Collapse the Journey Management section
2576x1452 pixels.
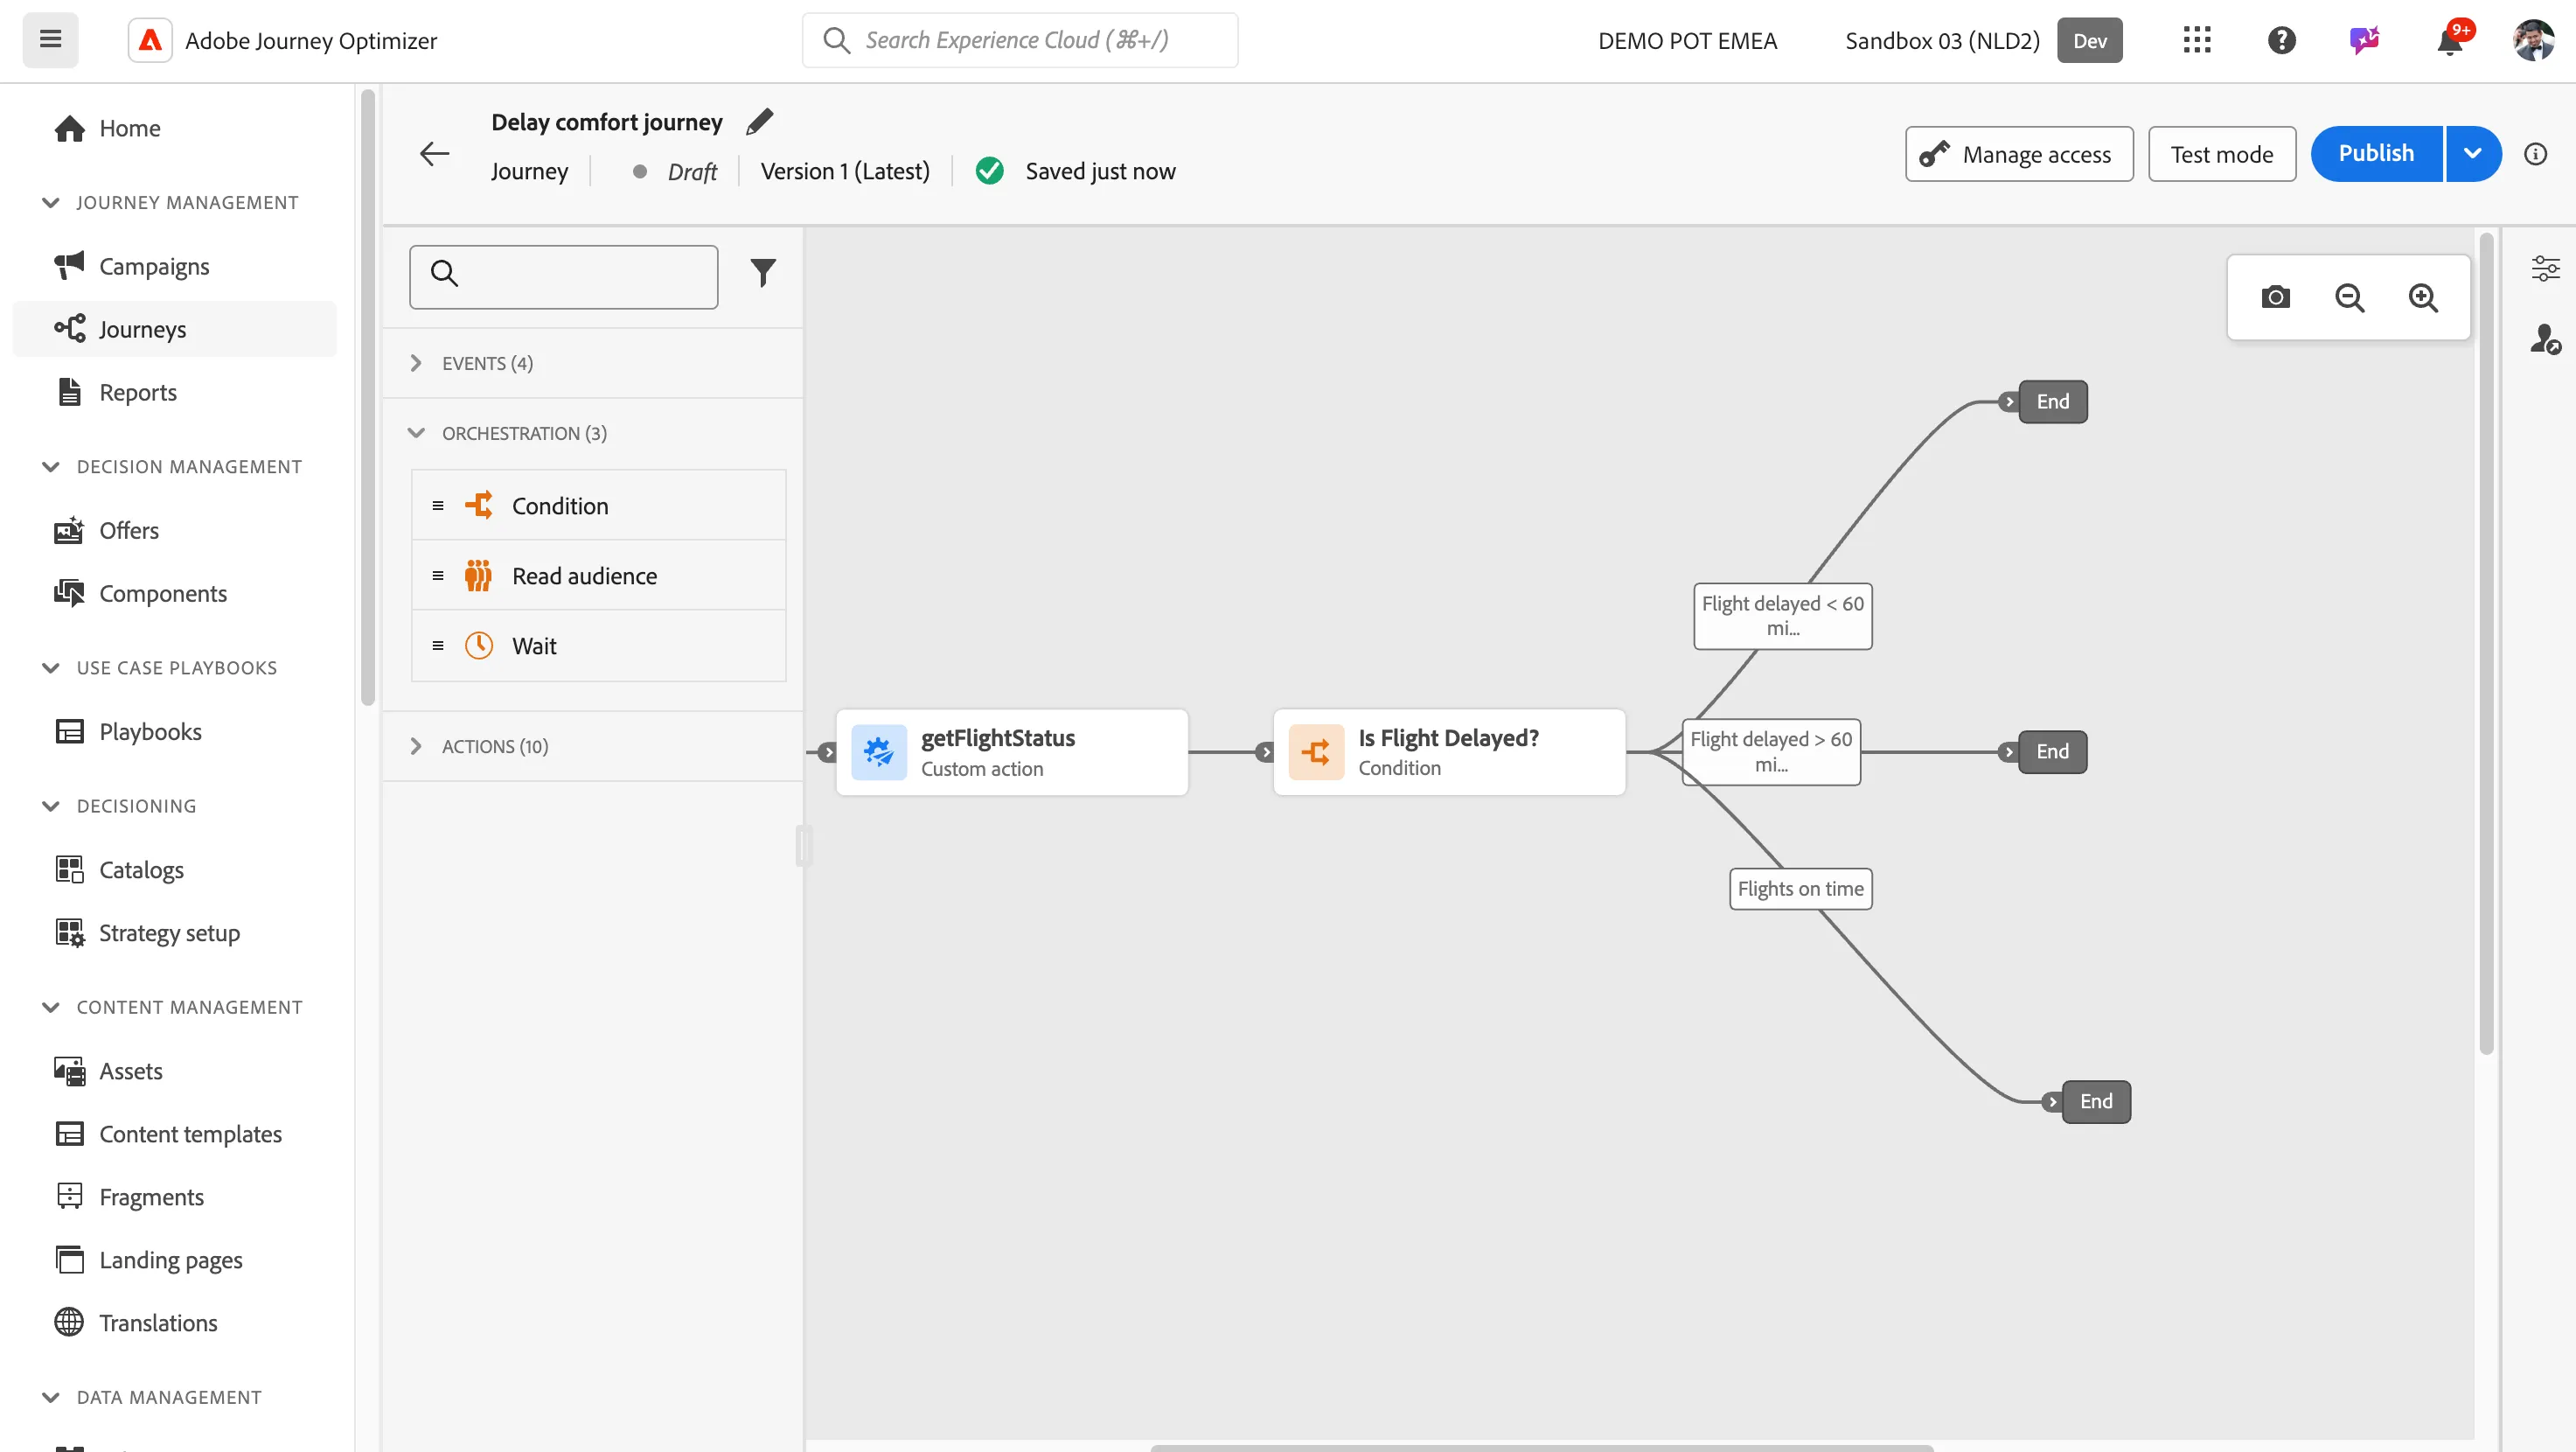pos(51,202)
